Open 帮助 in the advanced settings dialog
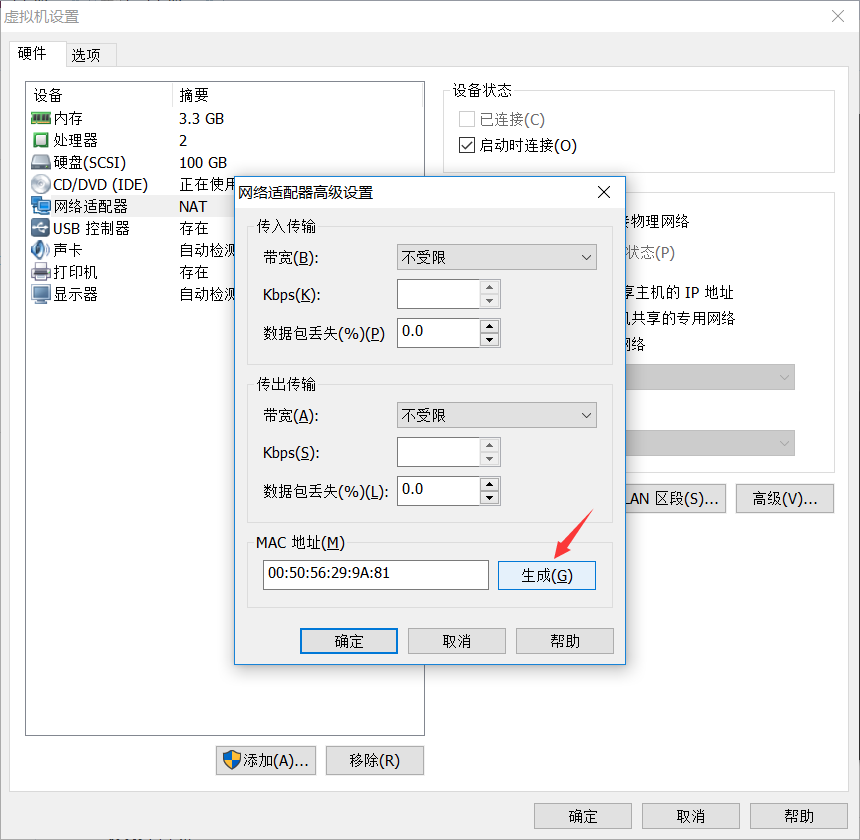The image size is (860, 840). point(565,641)
